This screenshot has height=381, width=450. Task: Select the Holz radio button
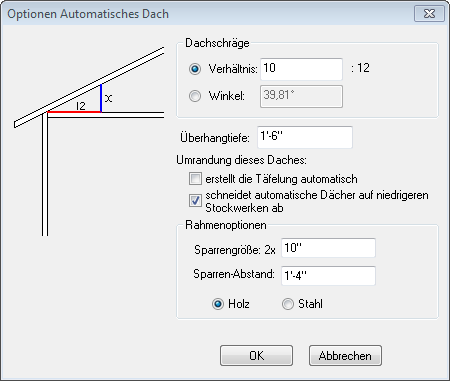218,304
